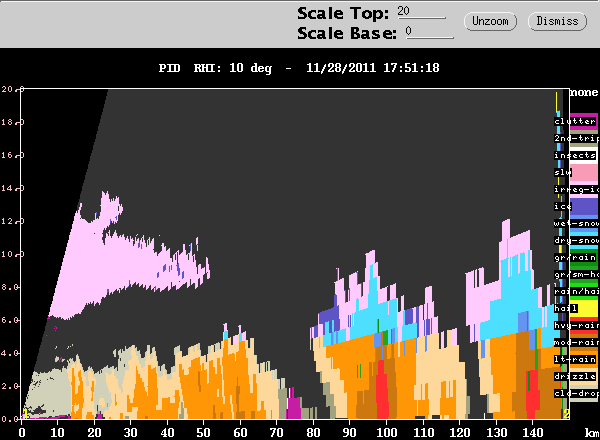Click the 'Scale Top:' label
The image size is (600, 440).
tap(343, 13)
